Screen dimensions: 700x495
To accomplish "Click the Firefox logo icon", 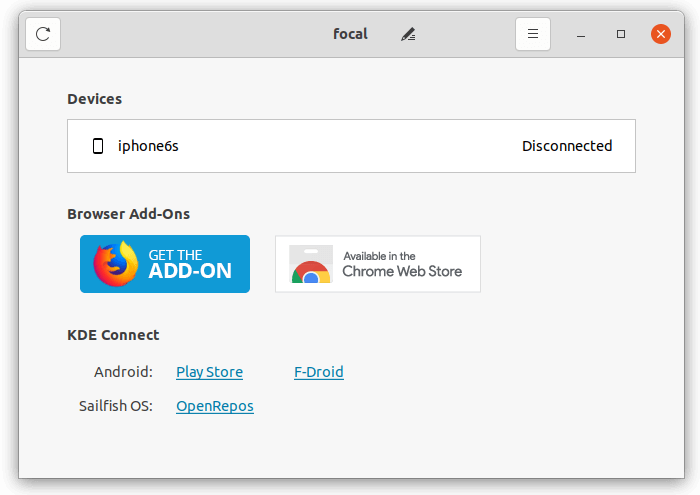I will (x=116, y=264).
